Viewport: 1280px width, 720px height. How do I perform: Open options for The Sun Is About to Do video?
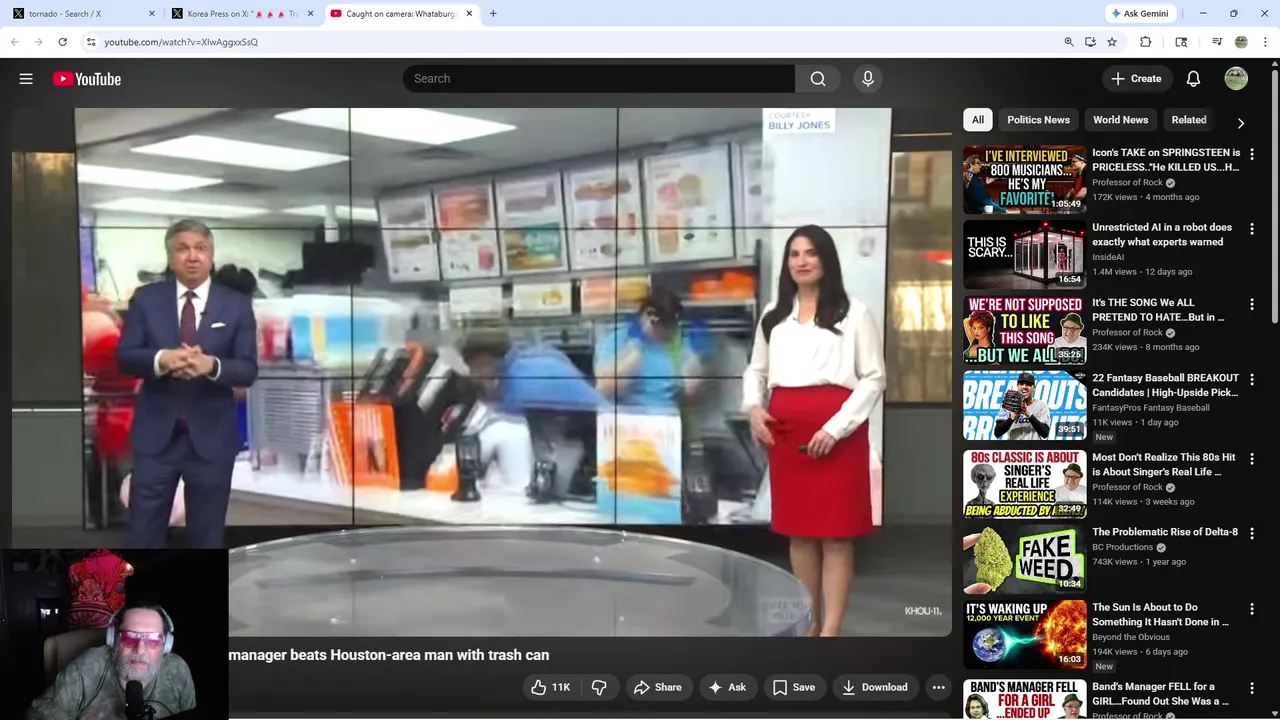1251,609
